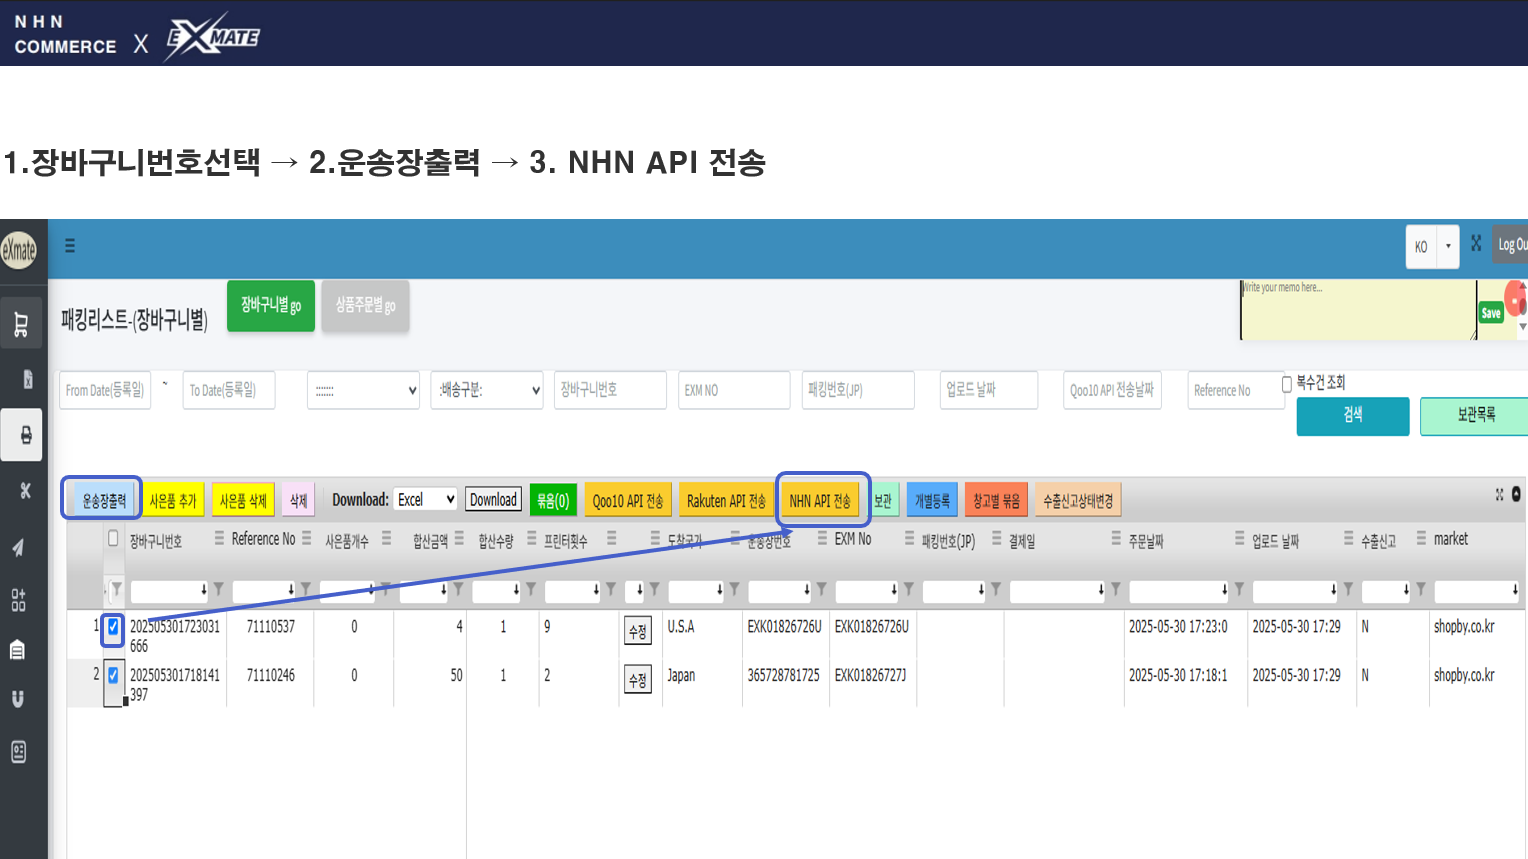Click the 장바구니번호 search input field

tap(610, 390)
